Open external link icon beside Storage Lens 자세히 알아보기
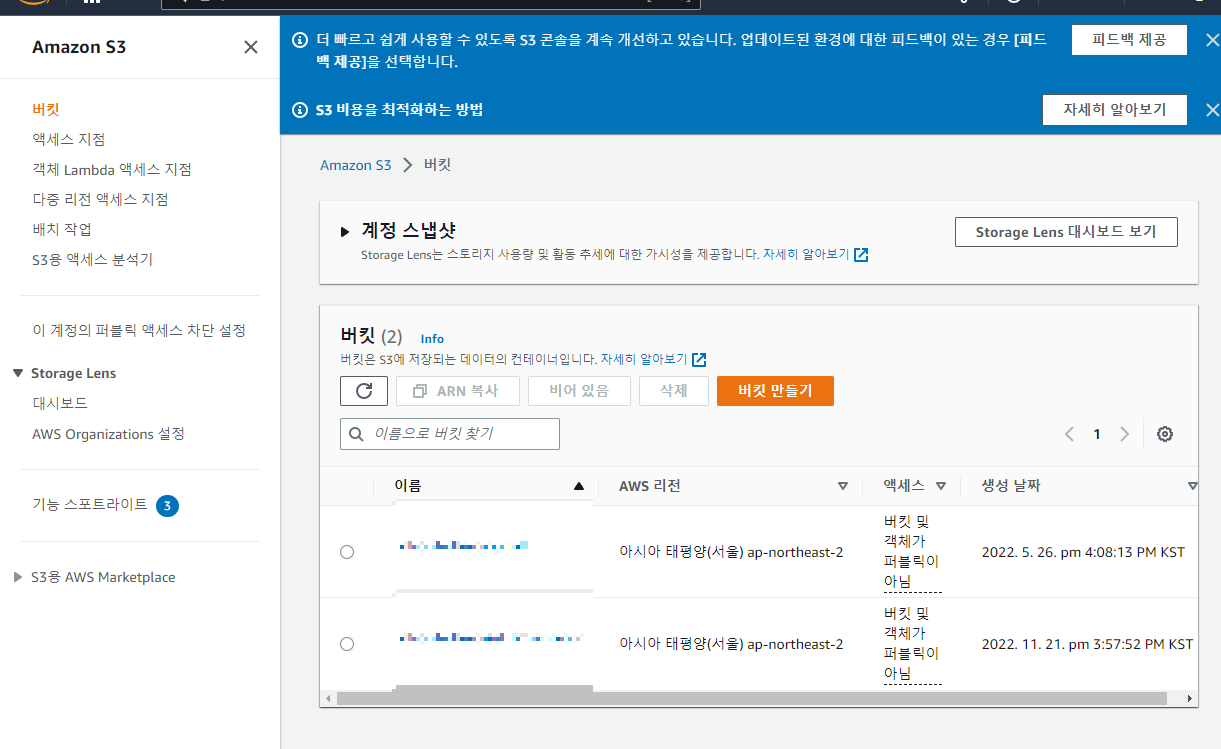1221x749 pixels. tap(861, 255)
